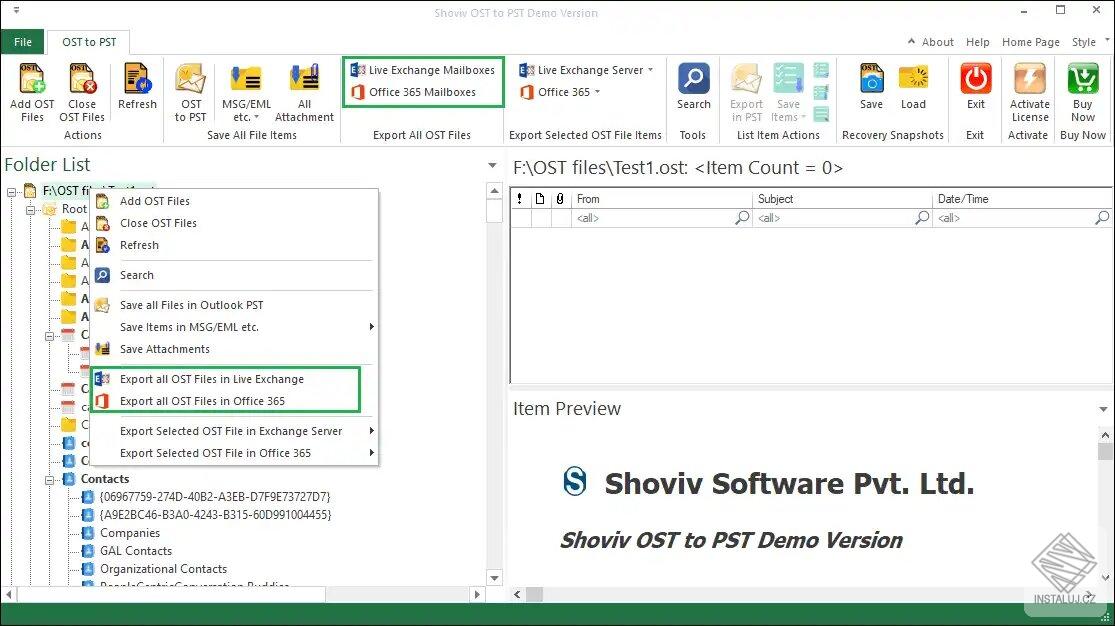Choose Save Attachments in context menu
Screen dimensions: 1115x626
point(233,349)
